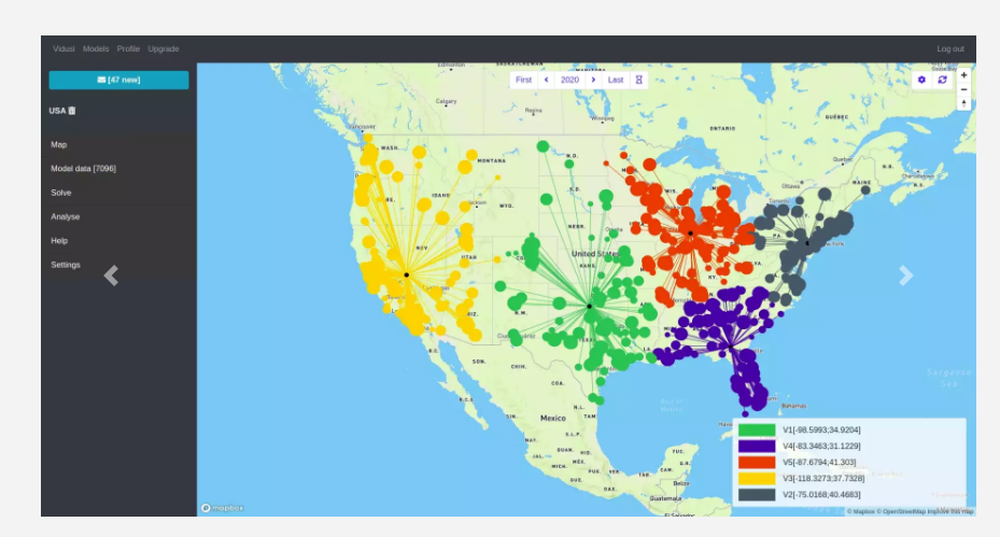The width and height of the screenshot is (1000, 537).
Task: Click red V5 legend swatch
Action: pos(756,462)
